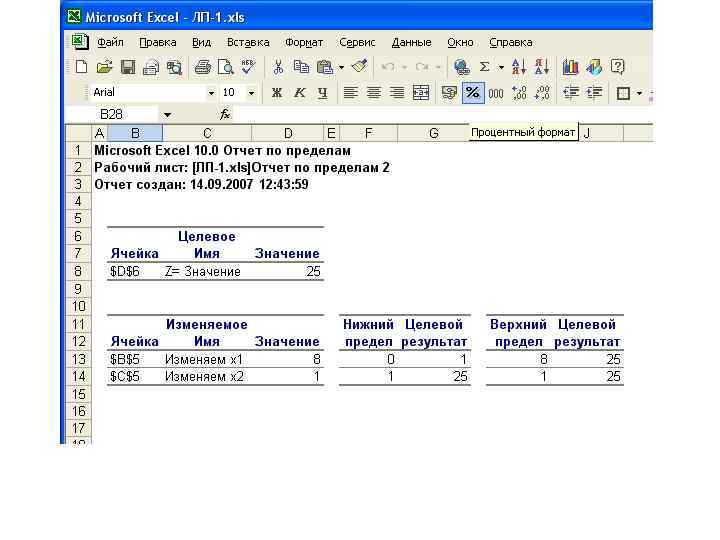Open the Файл menu

point(110,42)
